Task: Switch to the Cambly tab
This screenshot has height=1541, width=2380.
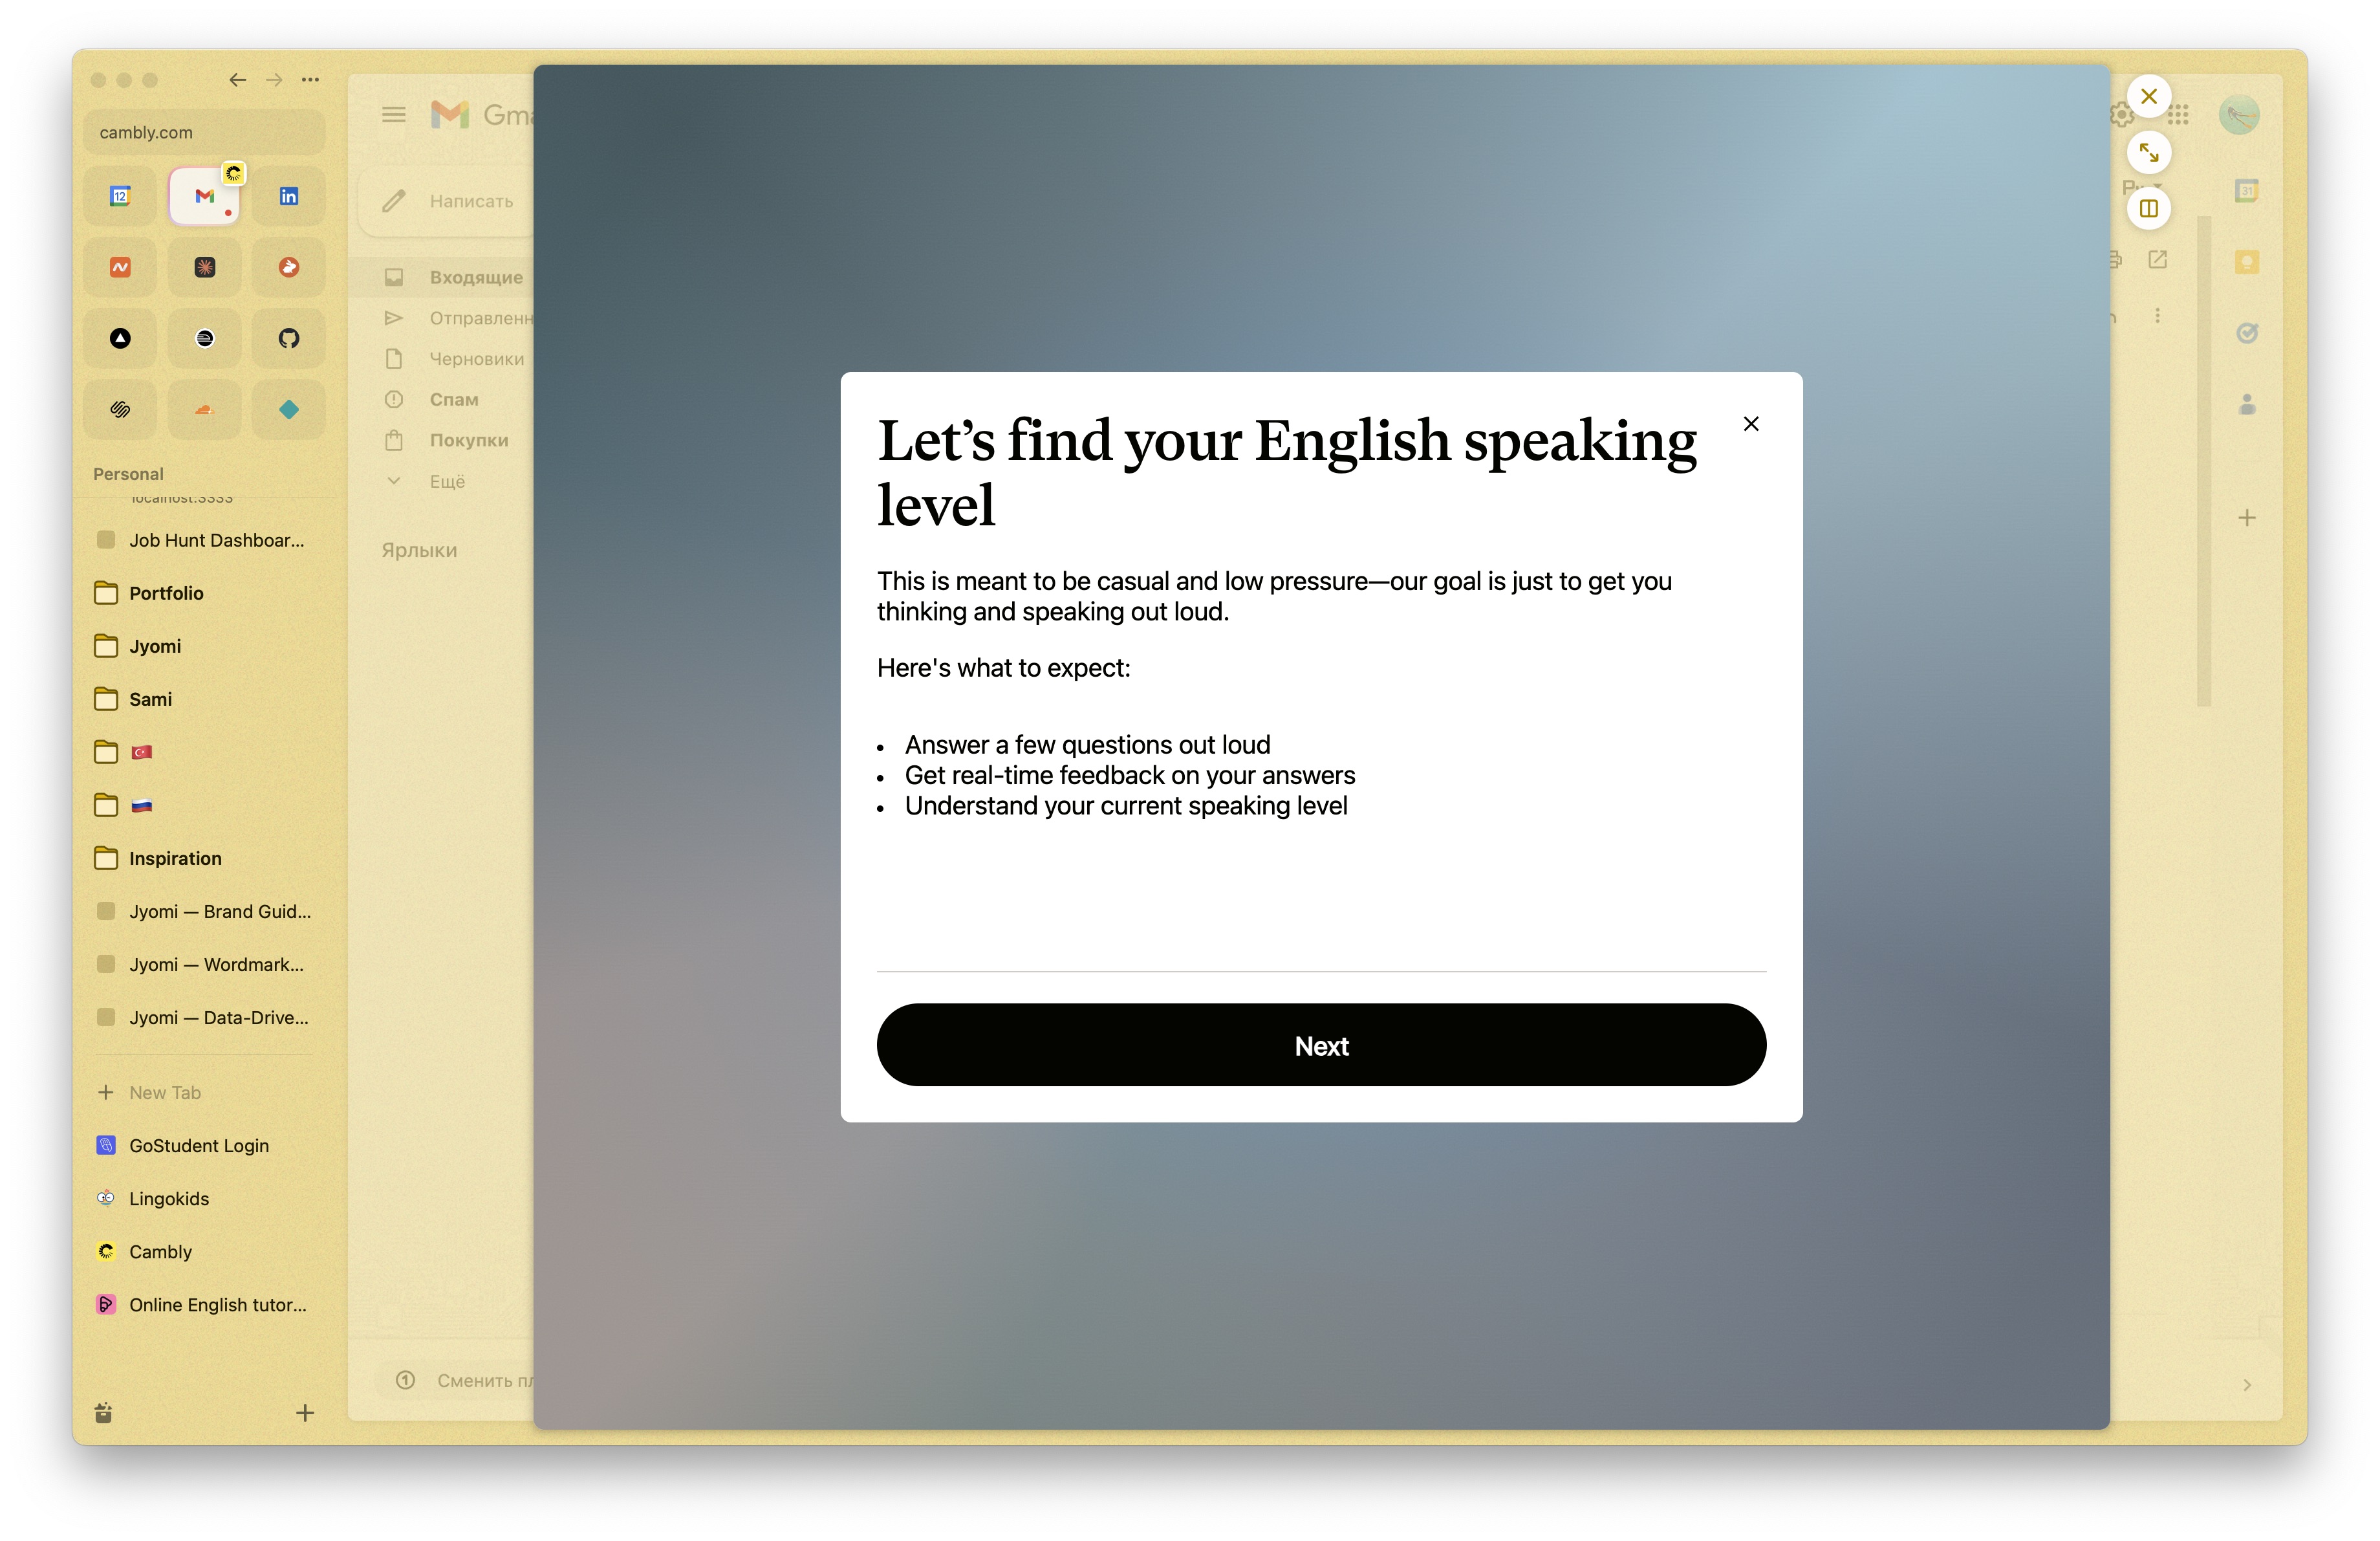Action: (160, 1251)
